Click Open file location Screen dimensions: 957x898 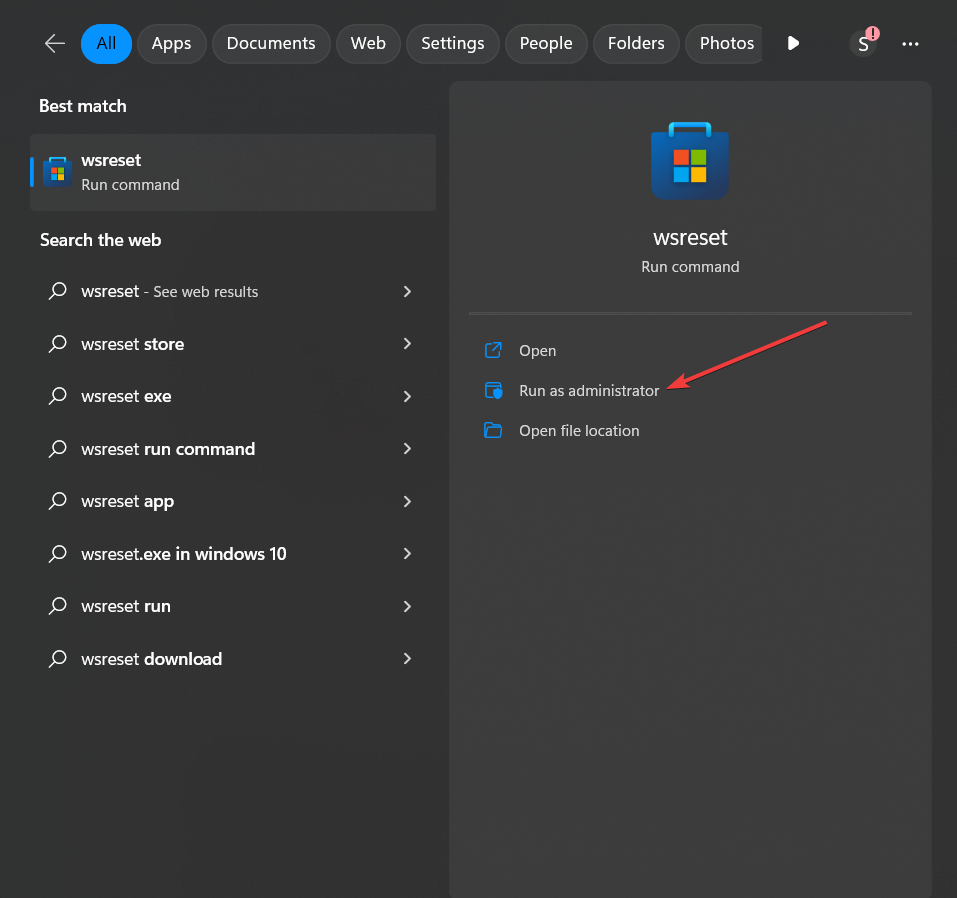[x=579, y=431]
